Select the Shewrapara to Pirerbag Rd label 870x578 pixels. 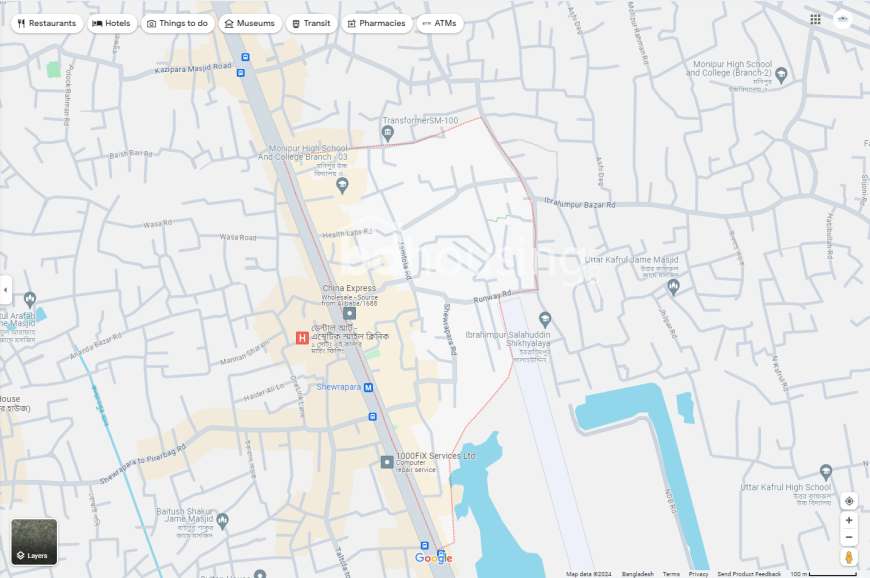coord(143,464)
